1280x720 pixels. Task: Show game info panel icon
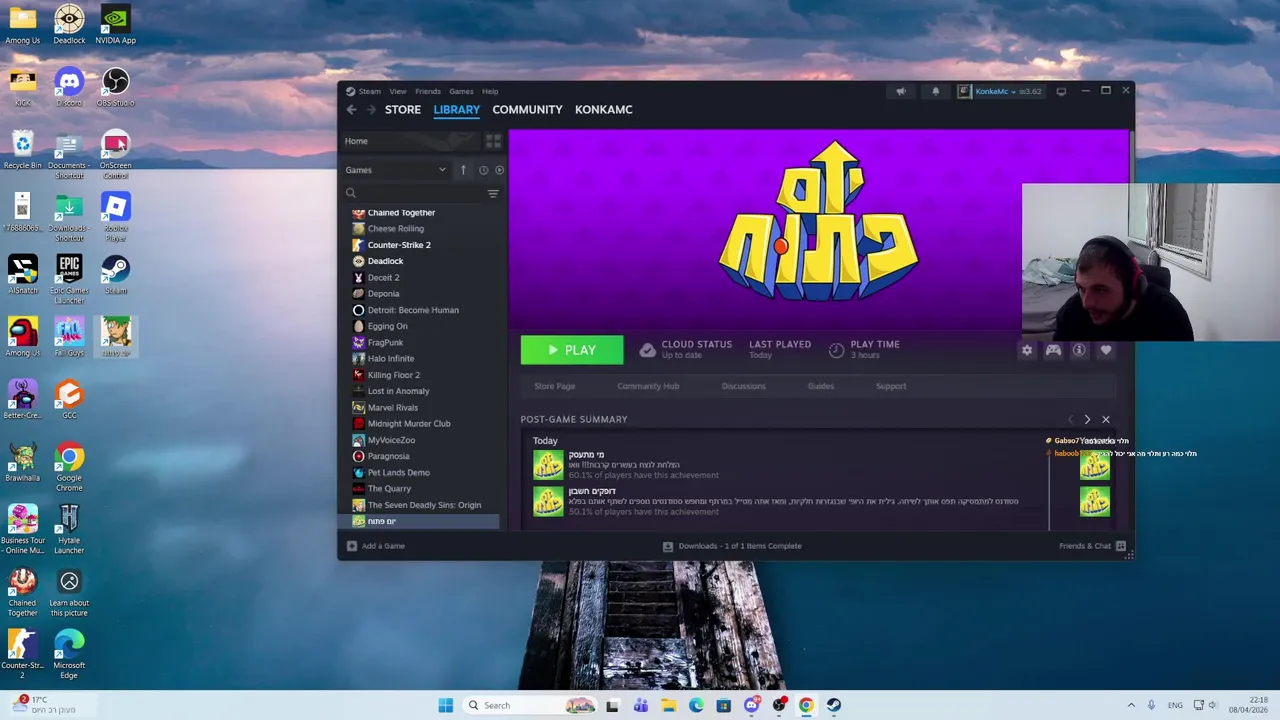pyautogui.click(x=1079, y=350)
